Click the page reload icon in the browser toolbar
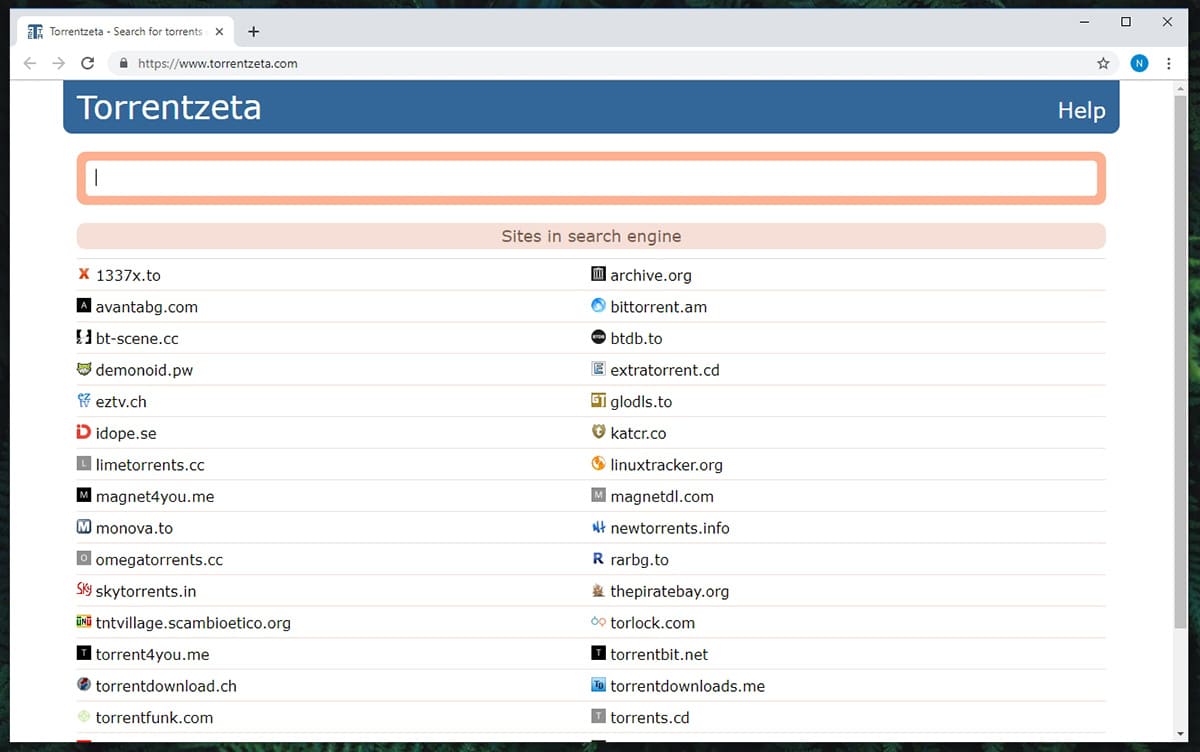This screenshot has width=1200, height=752. (x=88, y=62)
